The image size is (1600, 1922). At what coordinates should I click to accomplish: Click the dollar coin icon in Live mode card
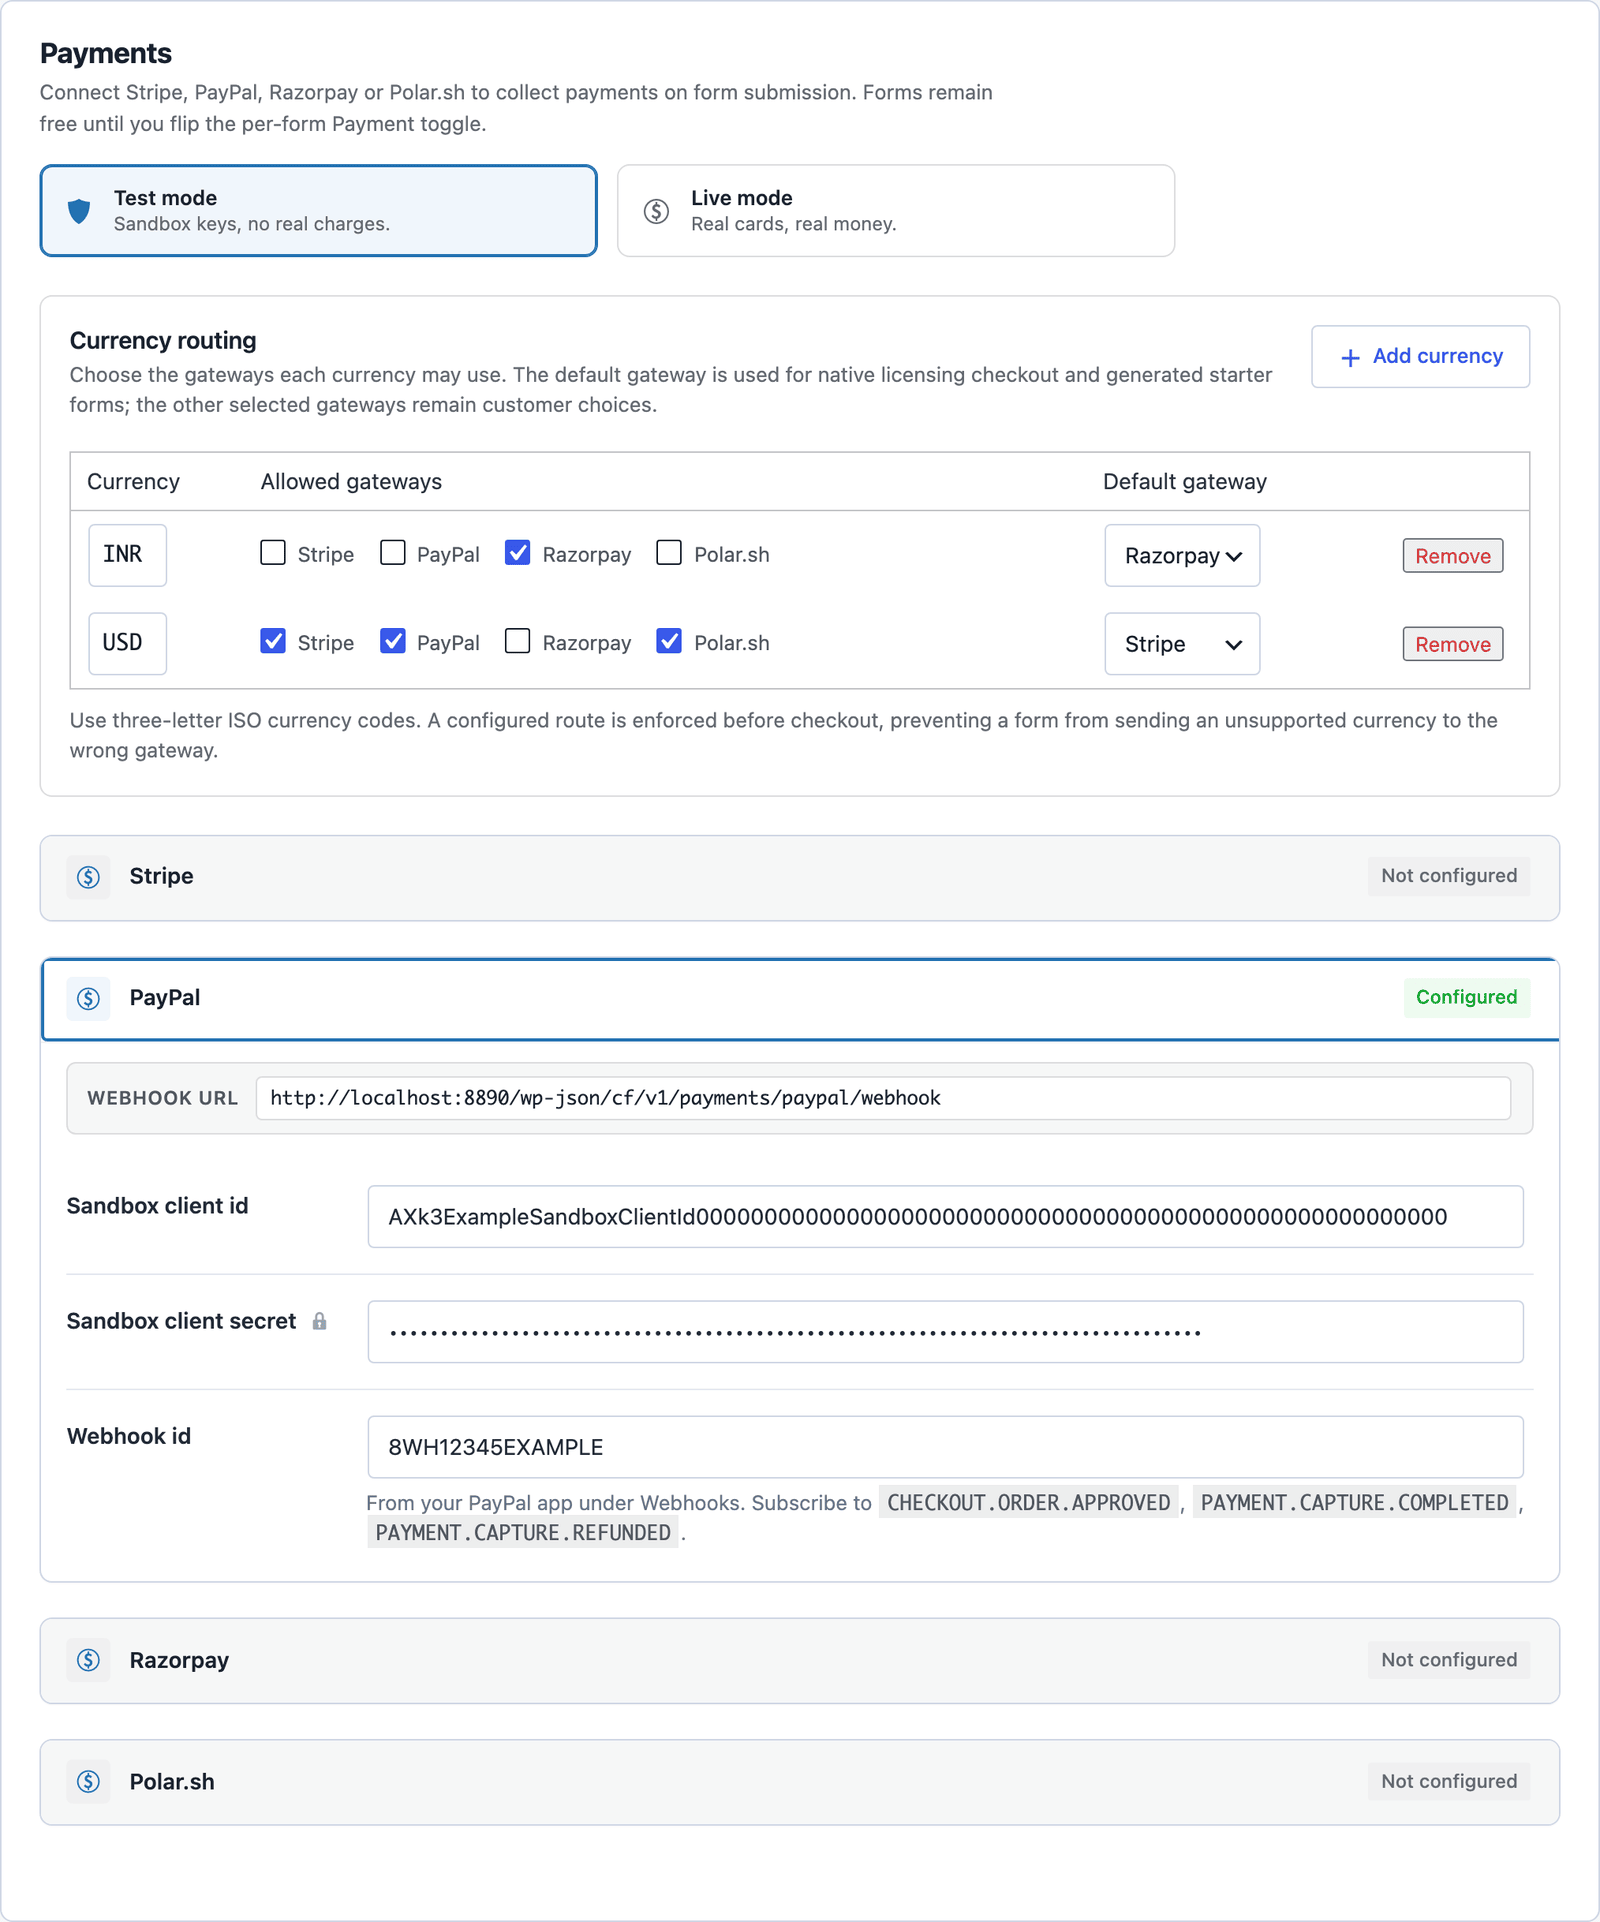[x=656, y=211]
